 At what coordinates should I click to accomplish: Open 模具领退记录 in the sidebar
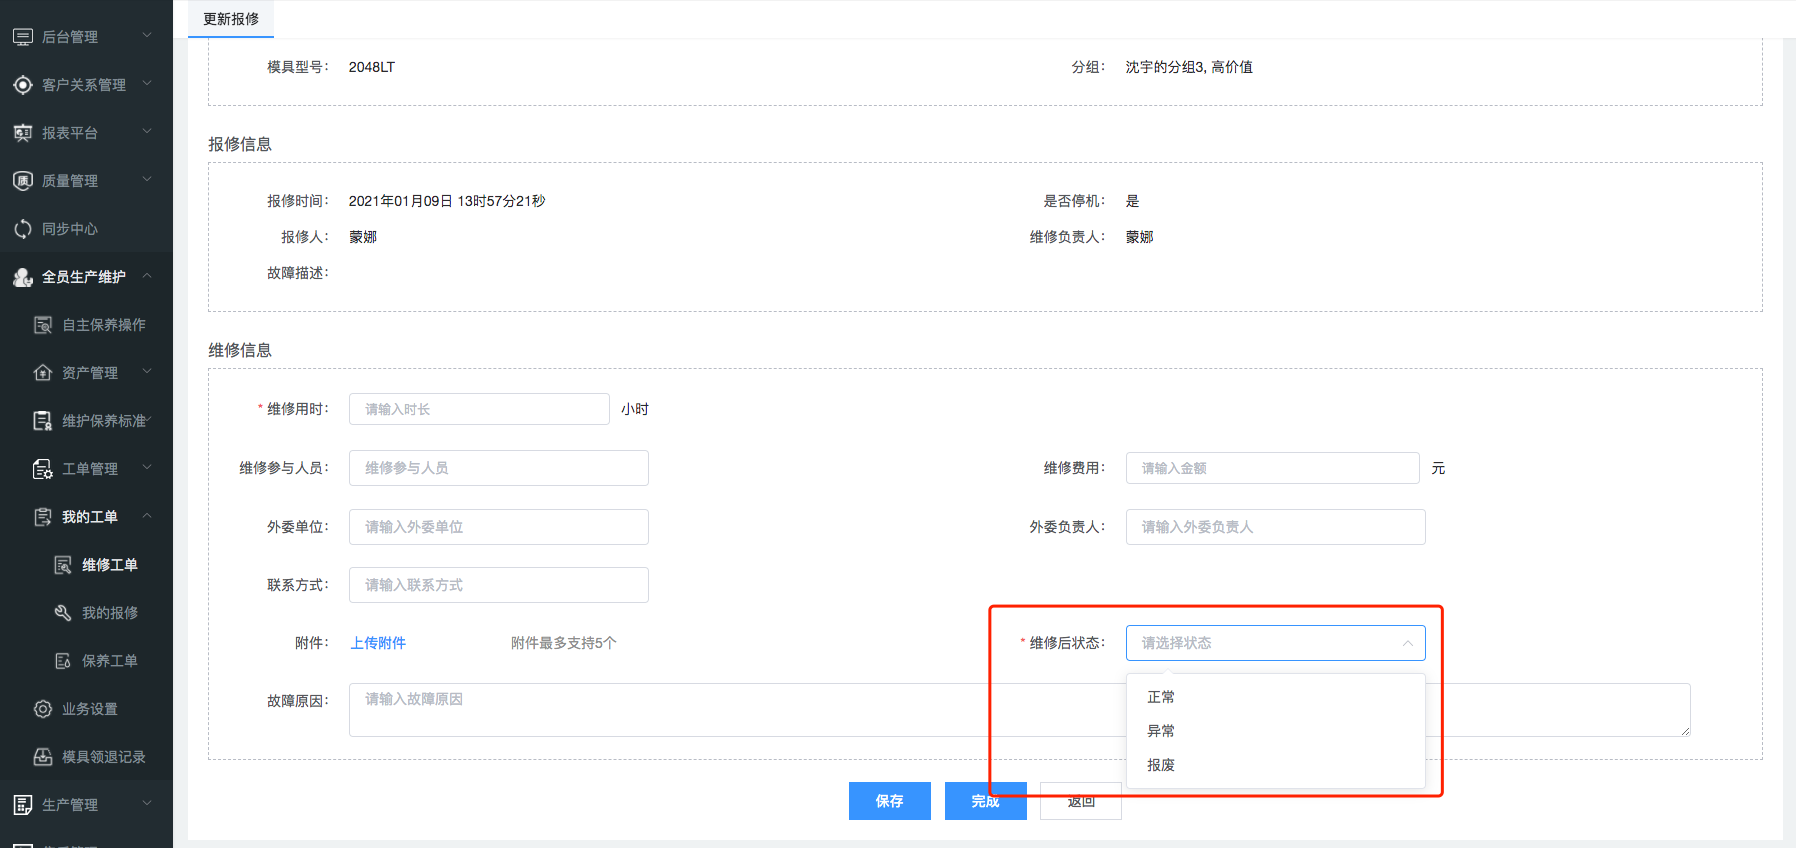click(x=103, y=757)
